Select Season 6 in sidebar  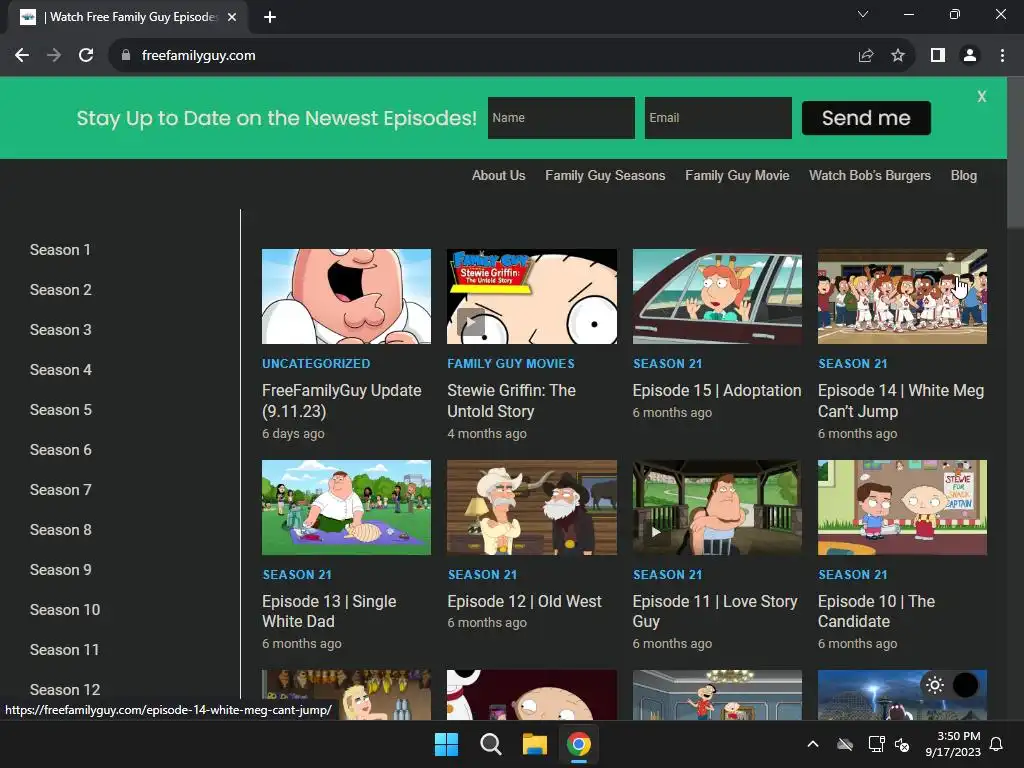[x=60, y=450]
